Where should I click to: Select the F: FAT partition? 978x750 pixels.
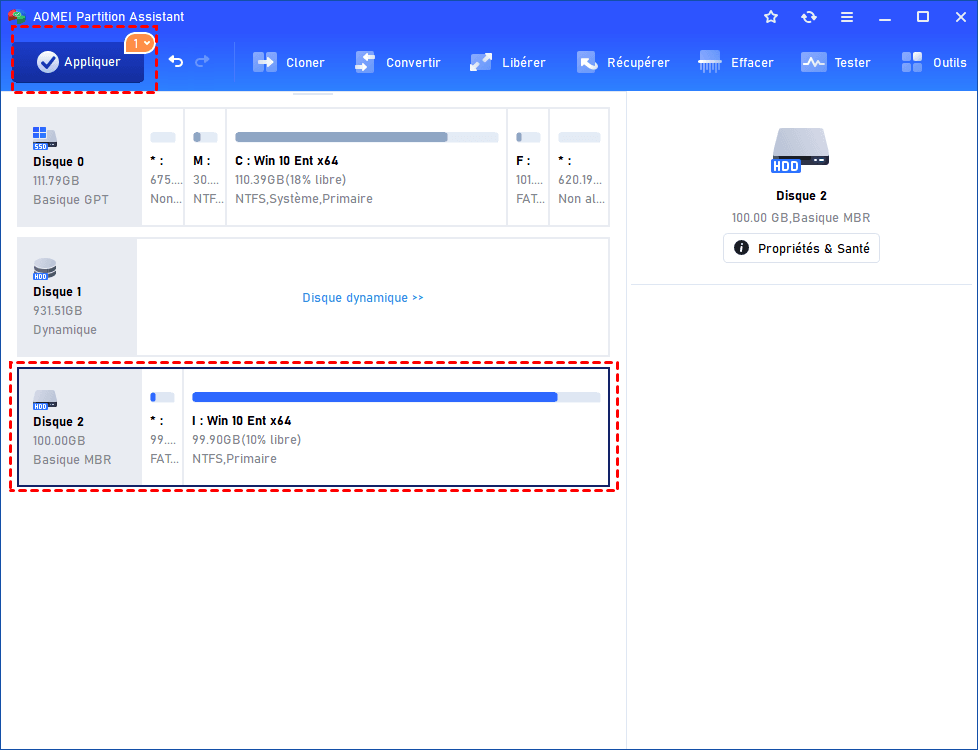(528, 167)
